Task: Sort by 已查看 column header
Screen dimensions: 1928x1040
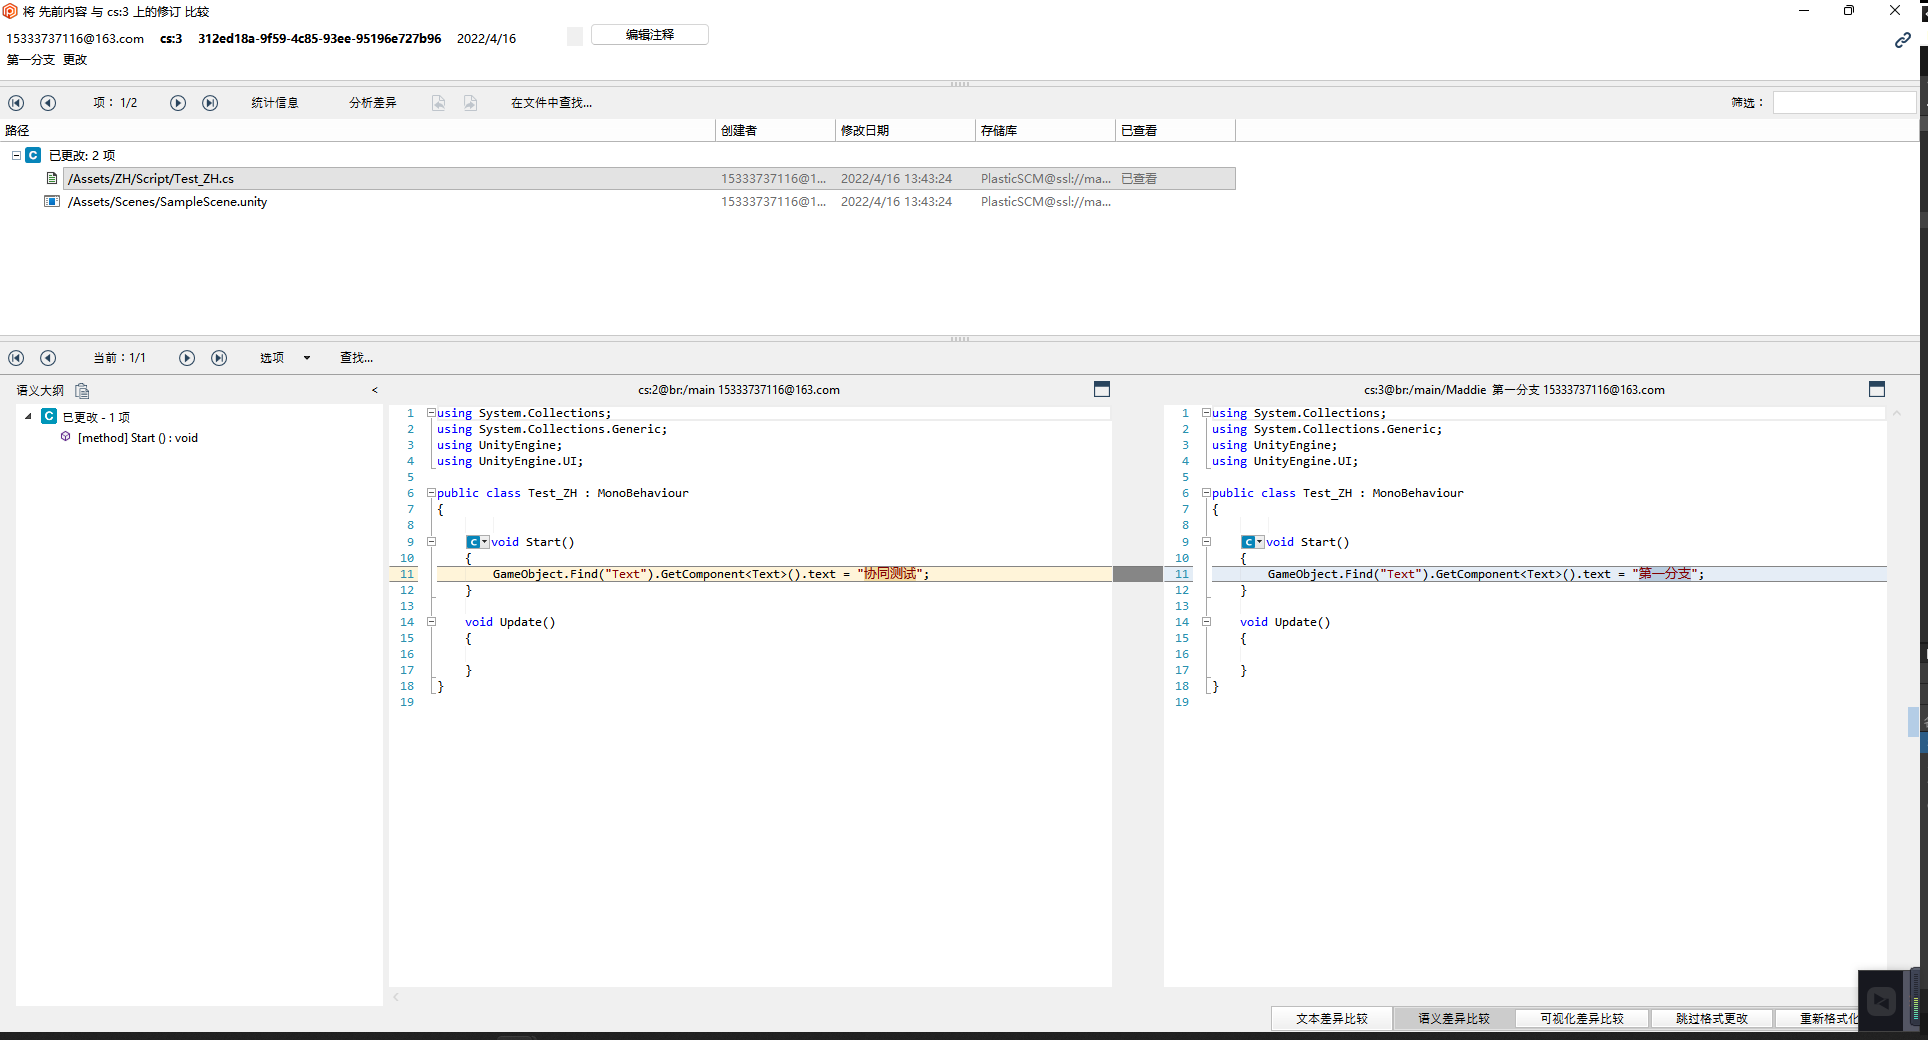Action: (1175, 130)
